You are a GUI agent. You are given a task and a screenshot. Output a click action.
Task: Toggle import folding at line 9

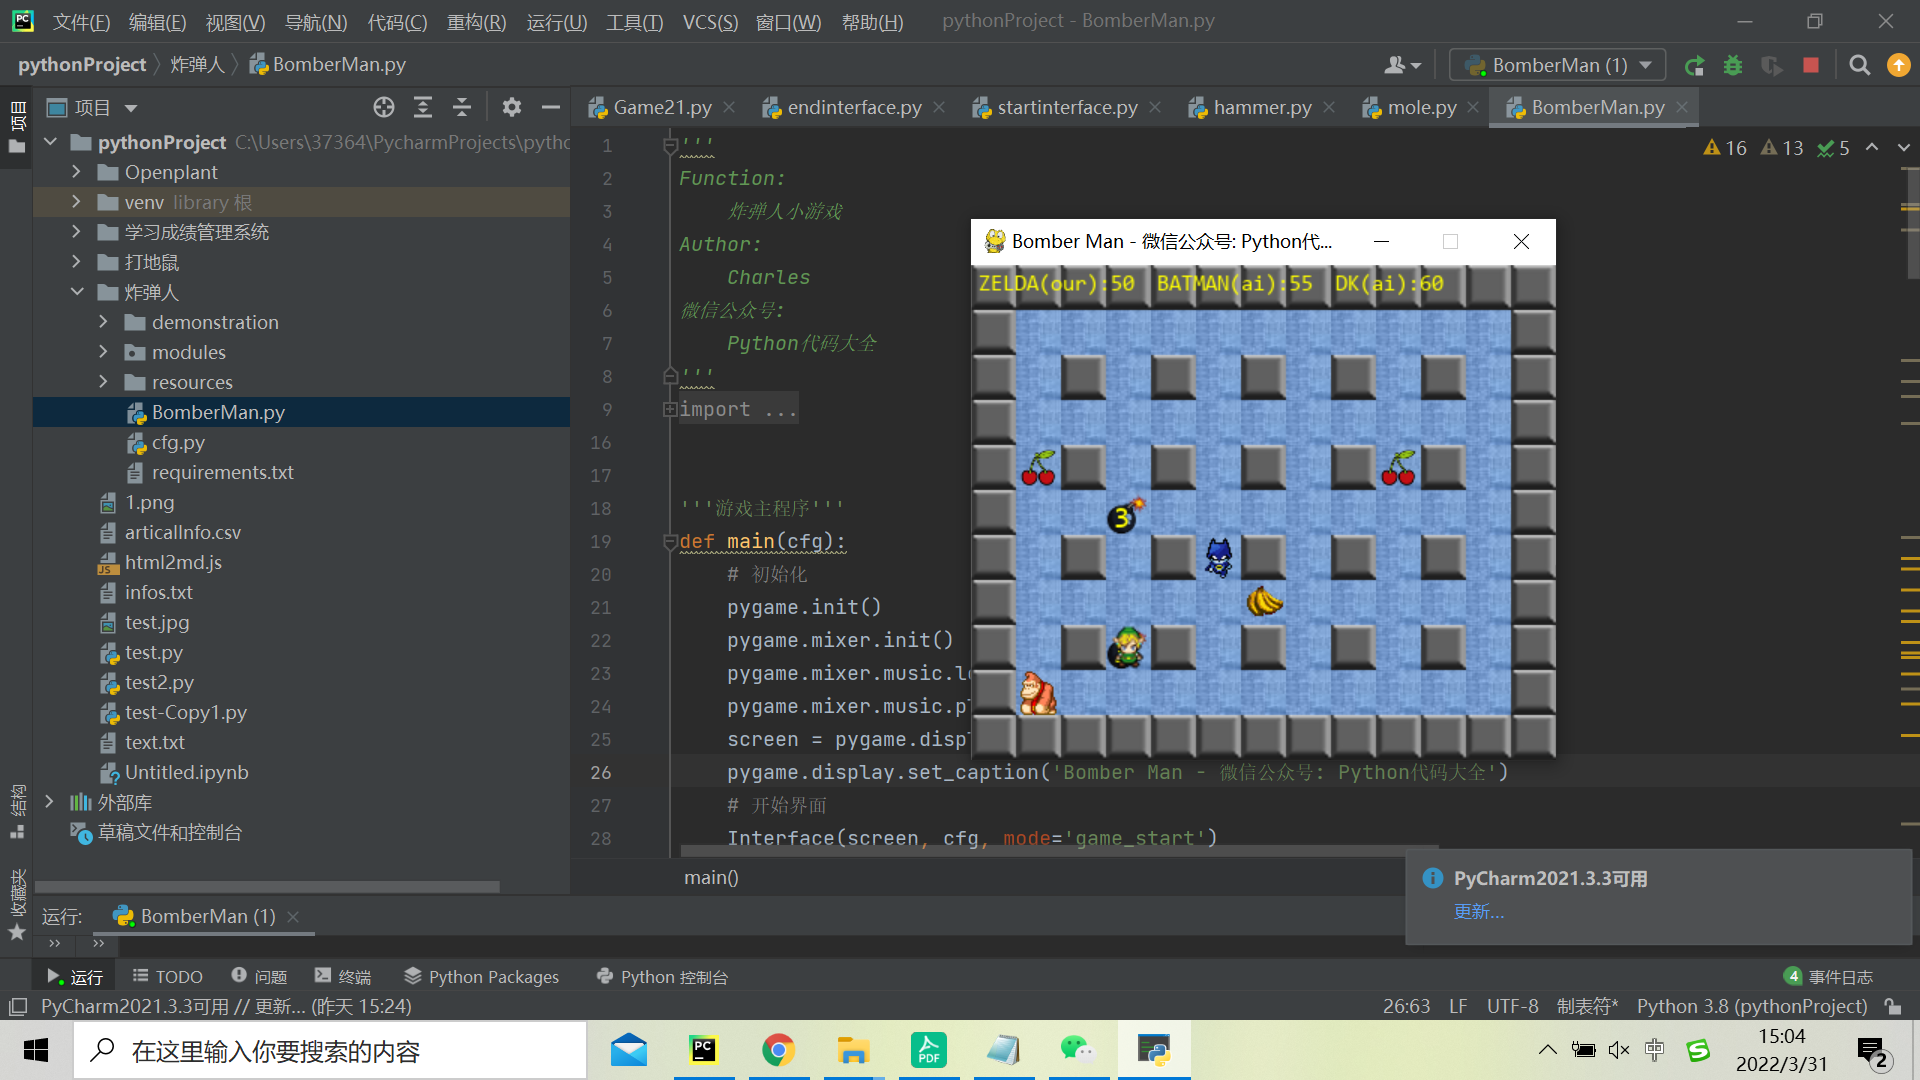[x=670, y=410]
